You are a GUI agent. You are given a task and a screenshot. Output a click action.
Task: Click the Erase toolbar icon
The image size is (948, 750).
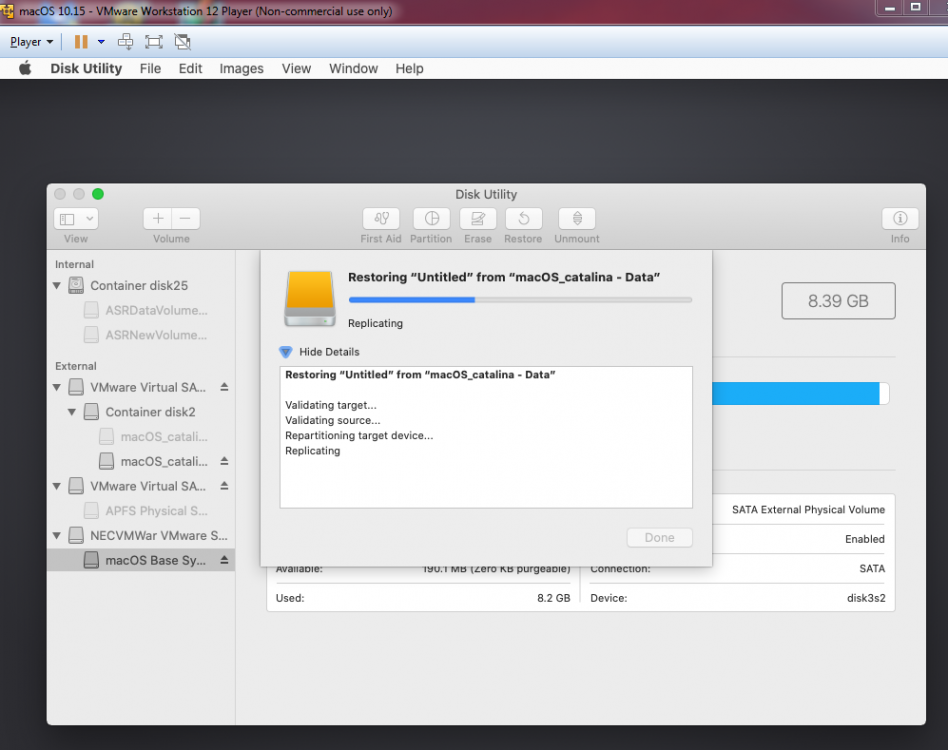click(x=478, y=219)
